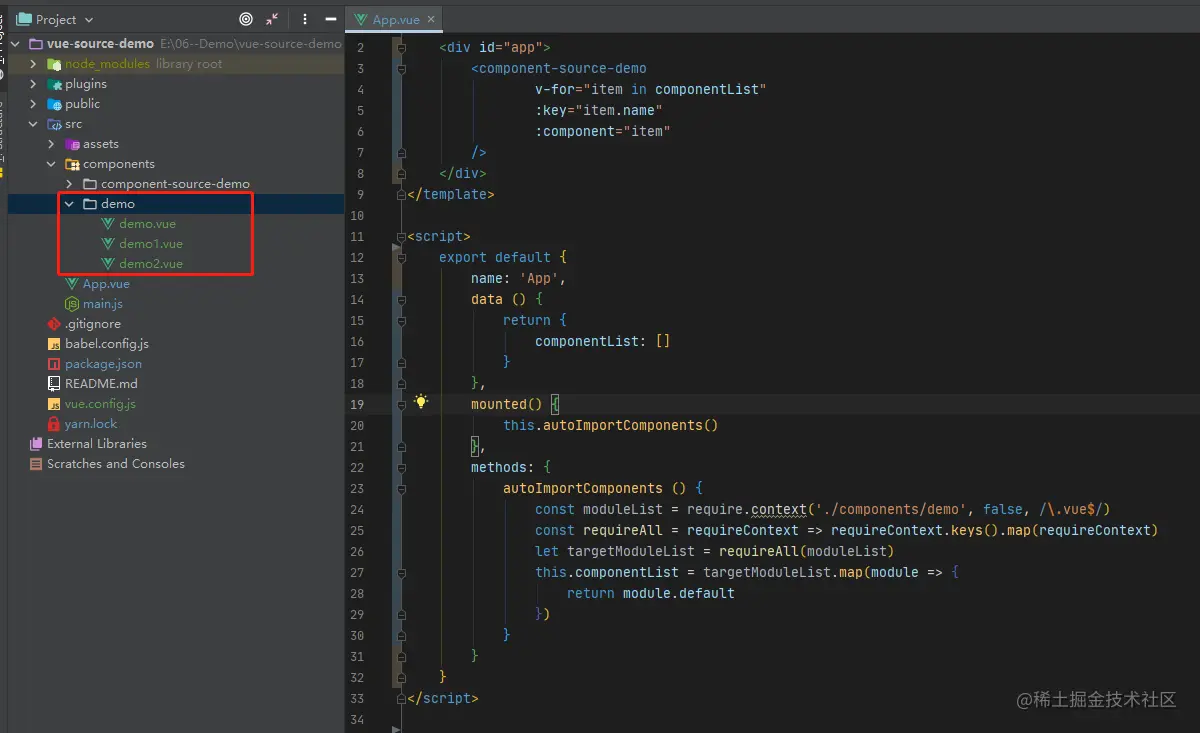
Task: Click the icon beside package.json
Action: pos(54,364)
